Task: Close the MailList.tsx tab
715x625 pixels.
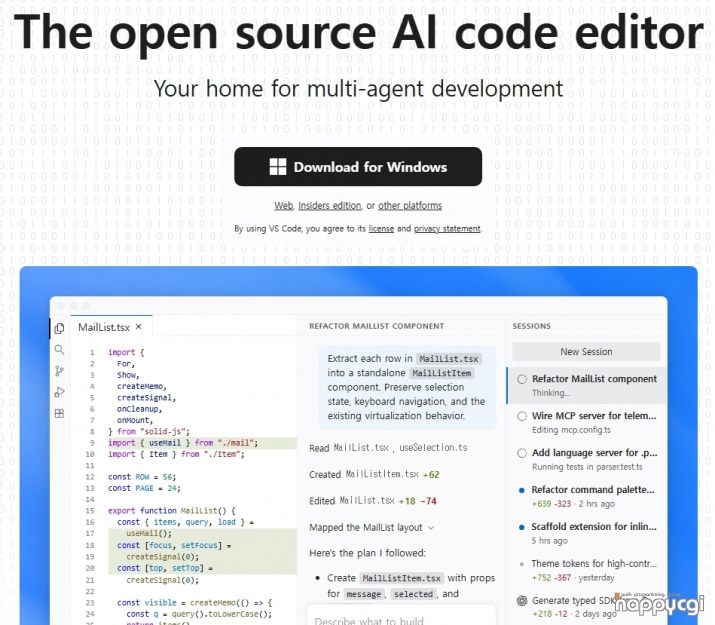Action: tap(139, 327)
